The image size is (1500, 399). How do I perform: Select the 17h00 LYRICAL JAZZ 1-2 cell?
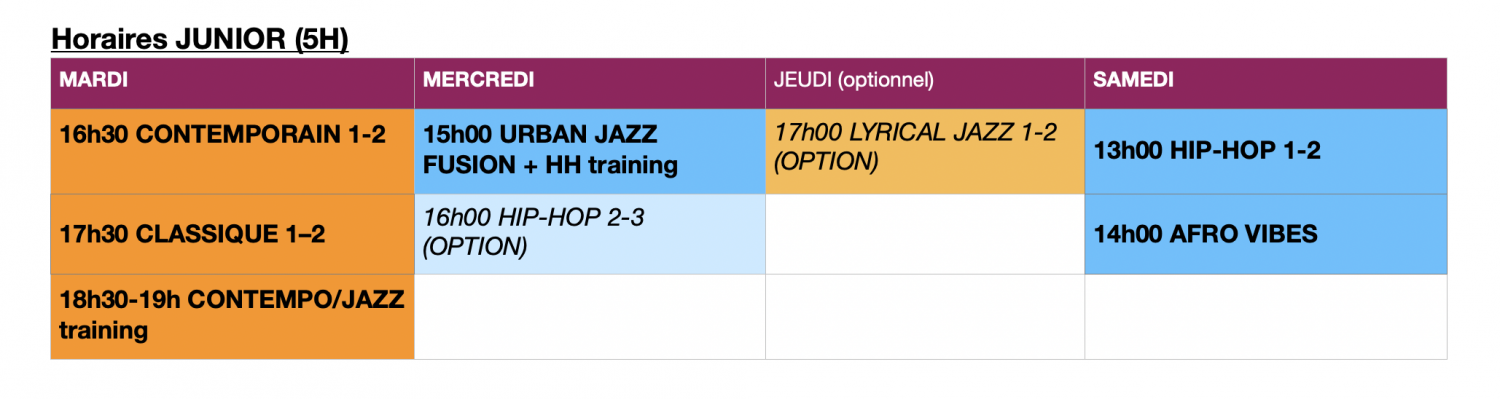pos(925,151)
